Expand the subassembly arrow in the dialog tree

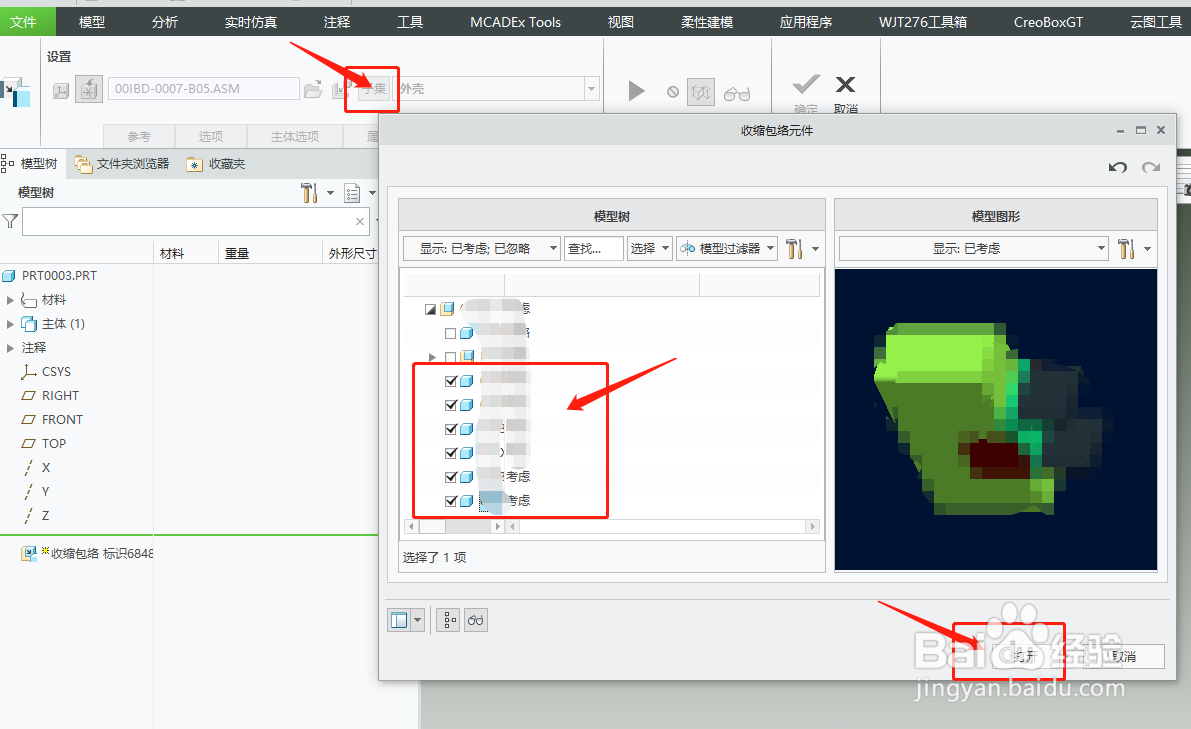[432, 357]
